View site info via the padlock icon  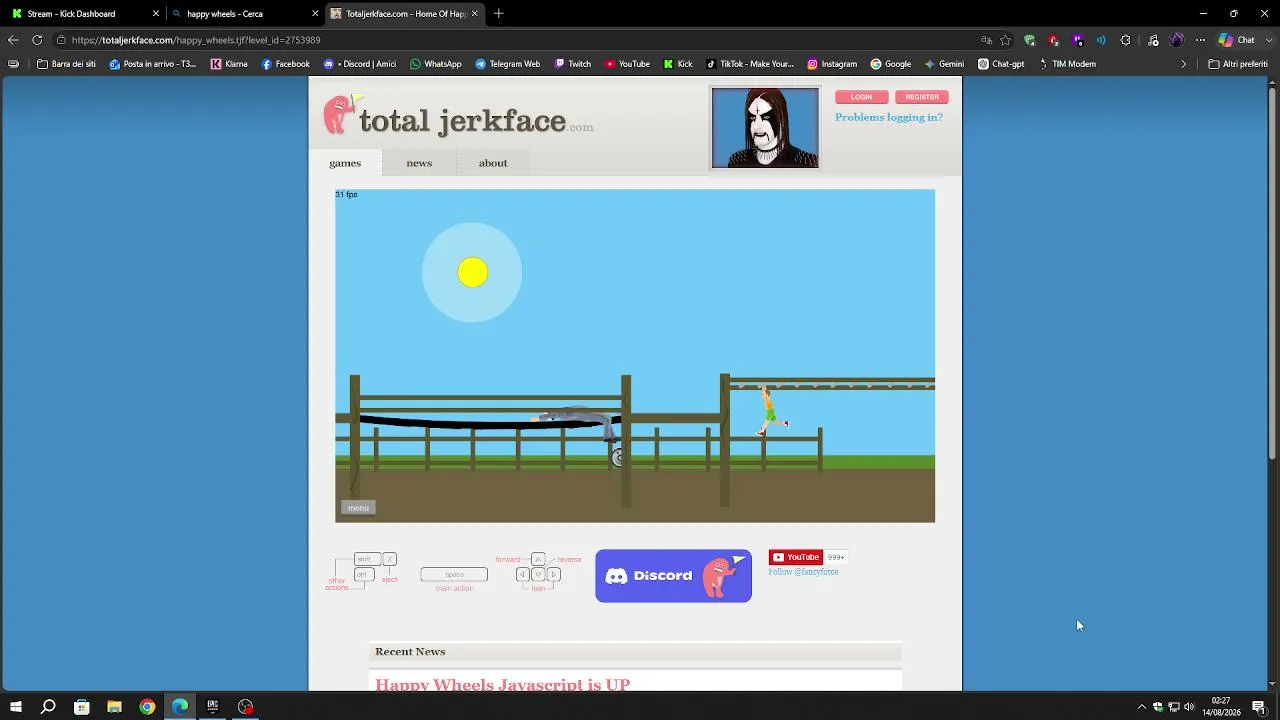click(61, 40)
